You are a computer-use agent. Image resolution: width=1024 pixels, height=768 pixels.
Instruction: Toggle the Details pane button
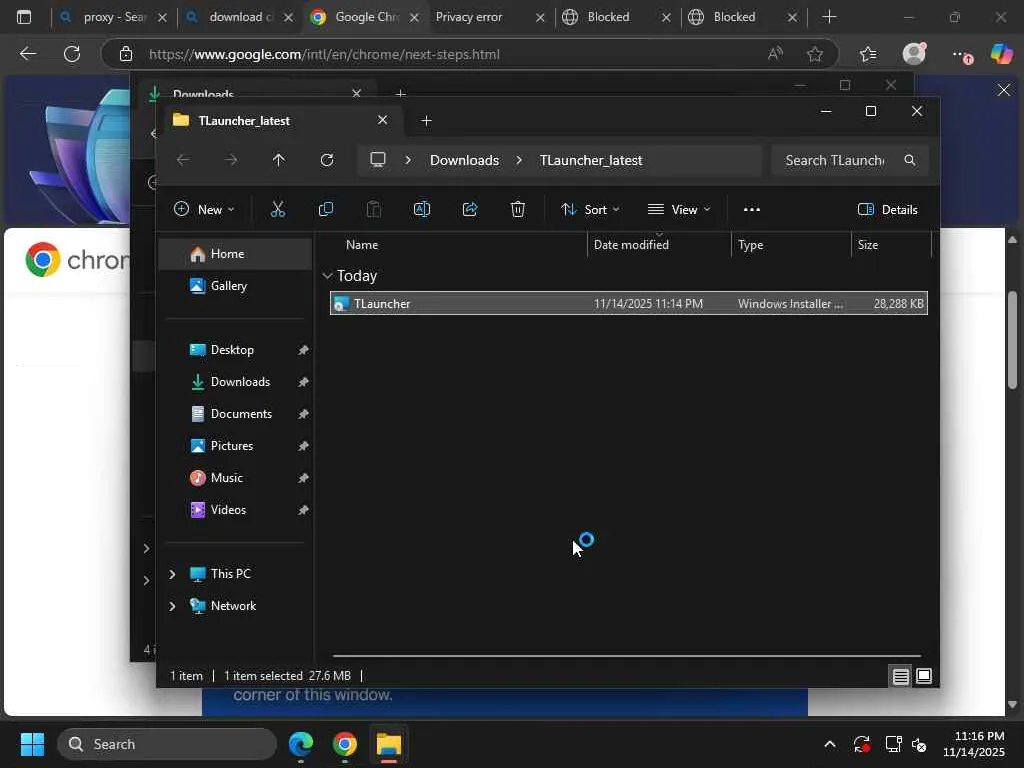click(888, 209)
